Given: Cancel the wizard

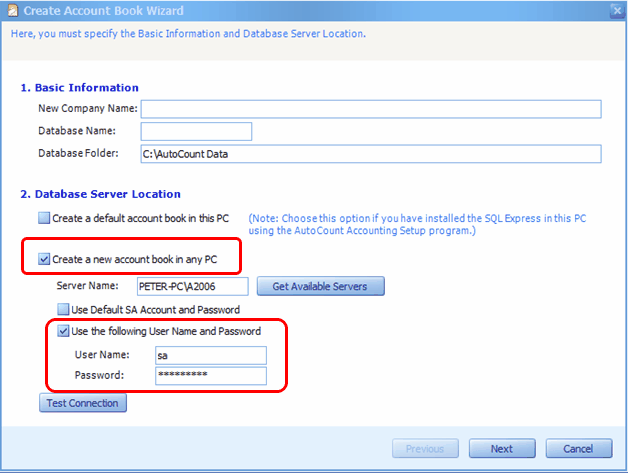Looking at the screenshot, I should coord(578,449).
